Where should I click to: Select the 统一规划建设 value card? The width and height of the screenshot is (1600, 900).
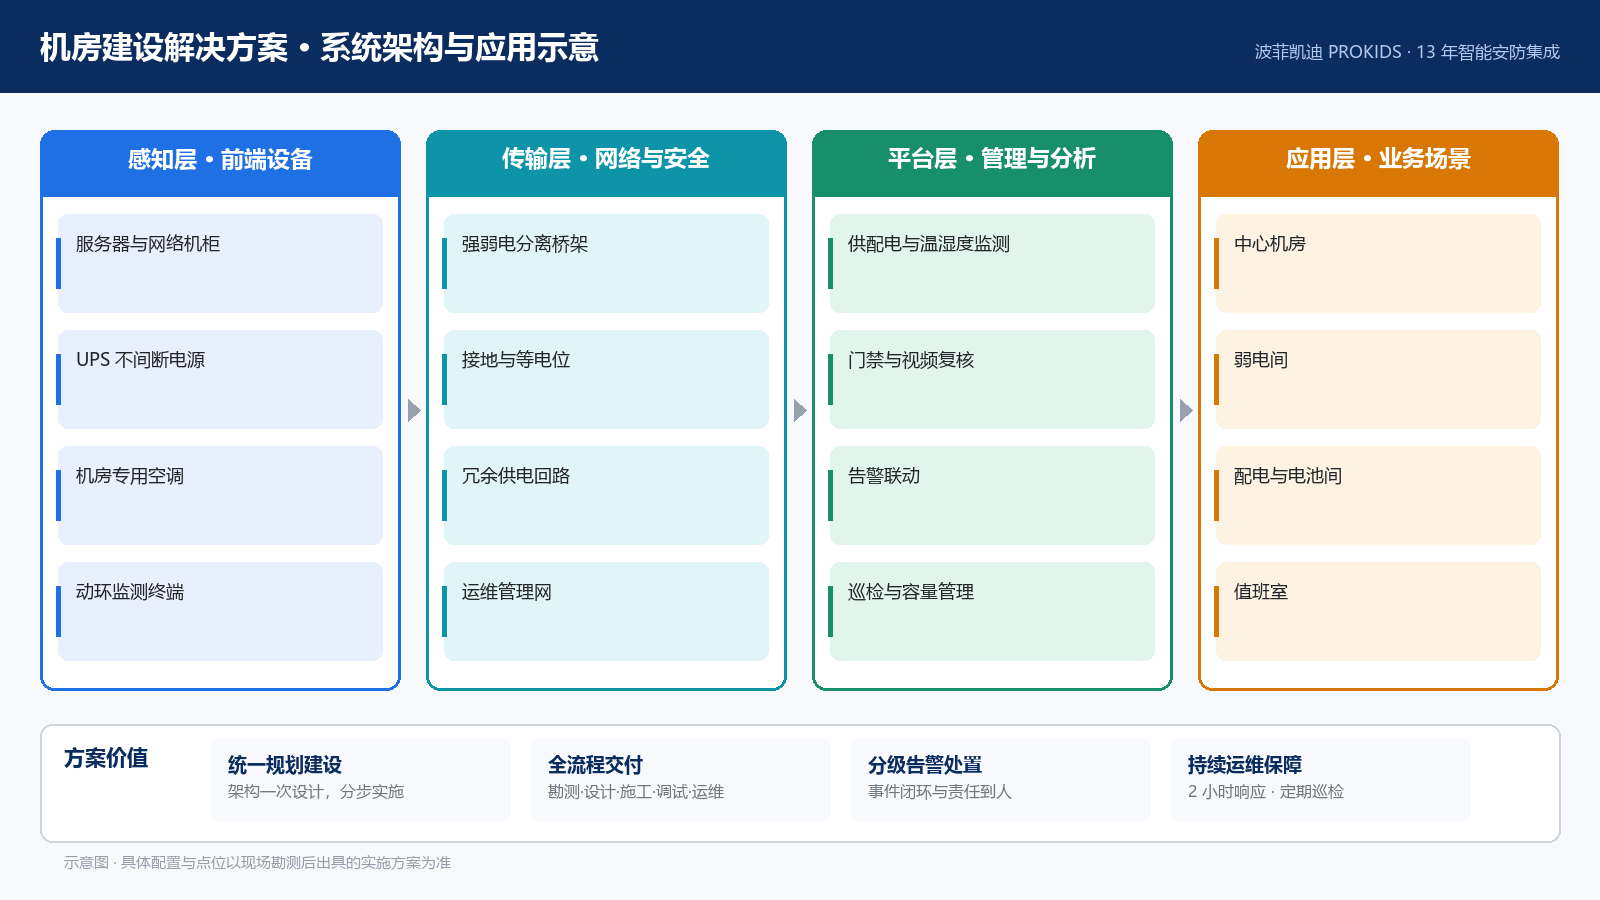(360, 779)
